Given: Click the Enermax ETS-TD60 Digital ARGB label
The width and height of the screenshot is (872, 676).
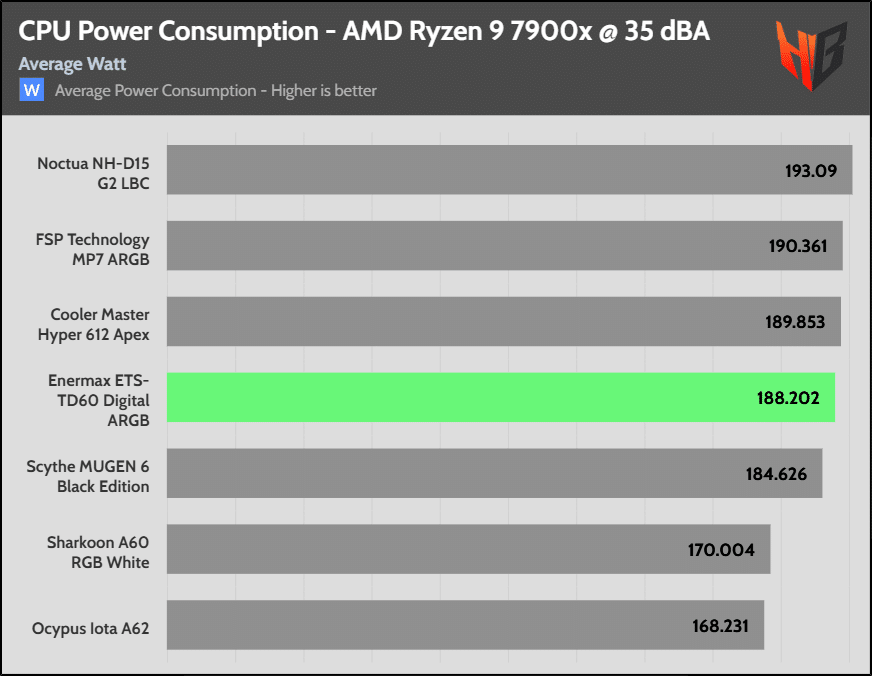Looking at the screenshot, I should (98, 400).
